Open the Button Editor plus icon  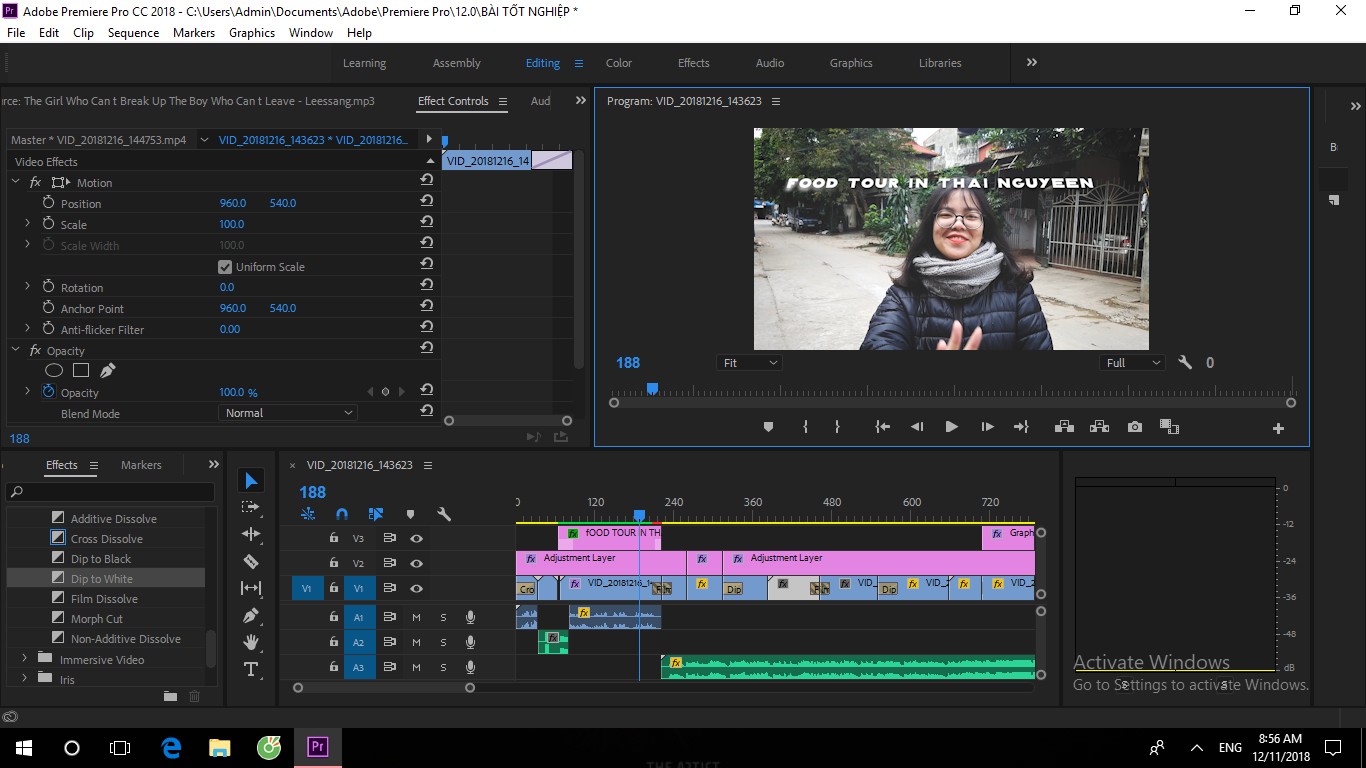1278,428
